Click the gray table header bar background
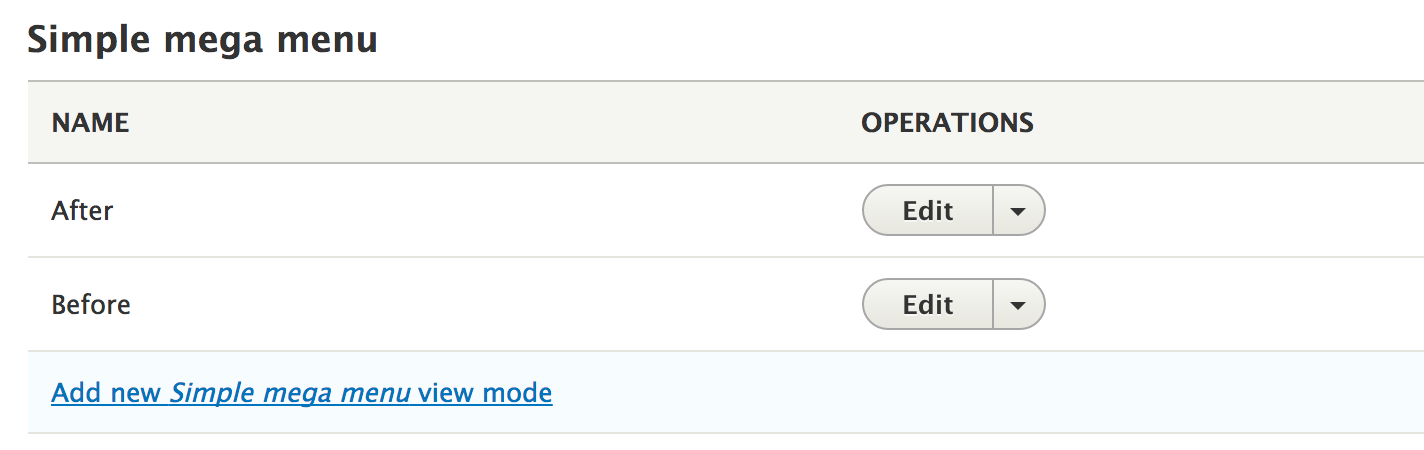The height and width of the screenshot is (450, 1424). coord(500,123)
